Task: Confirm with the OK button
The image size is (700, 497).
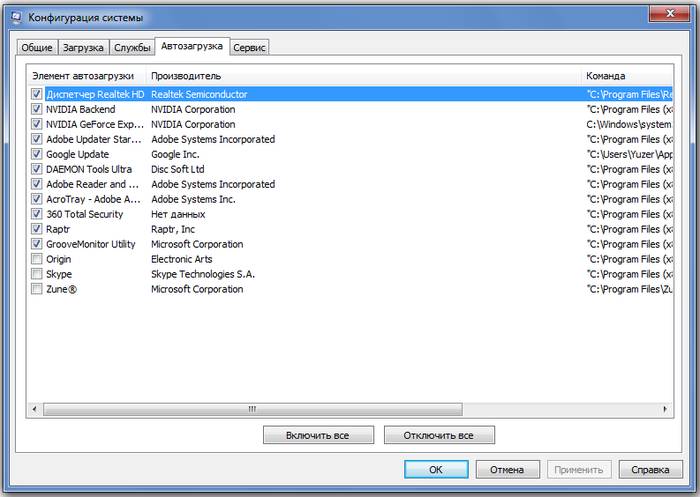Action: coord(435,469)
